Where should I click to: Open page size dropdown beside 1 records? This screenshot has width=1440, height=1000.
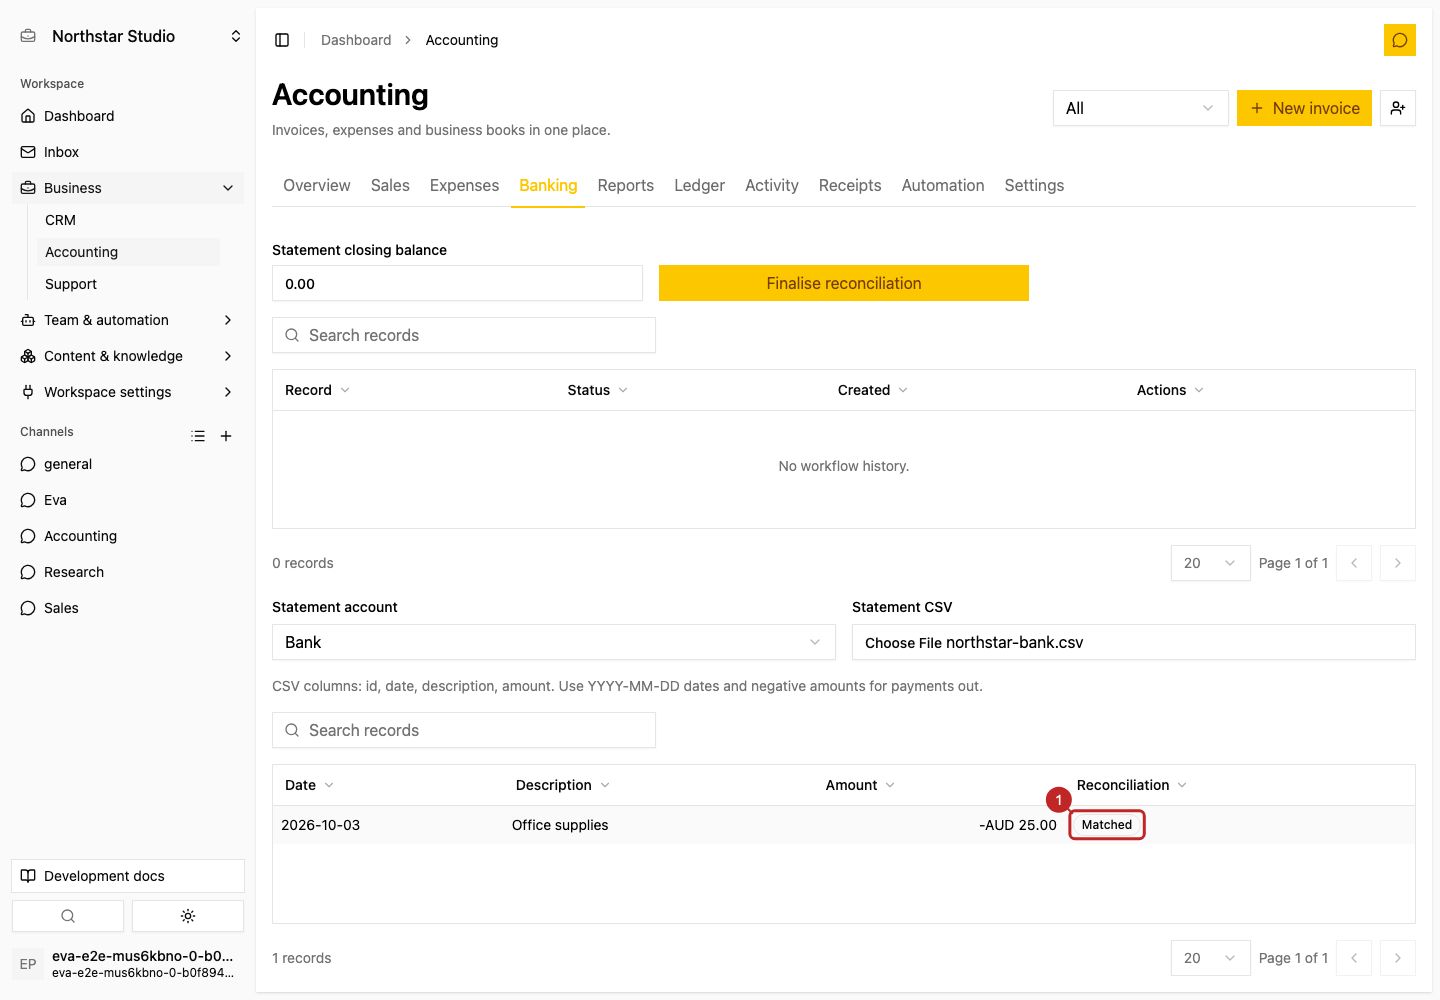click(x=1210, y=958)
